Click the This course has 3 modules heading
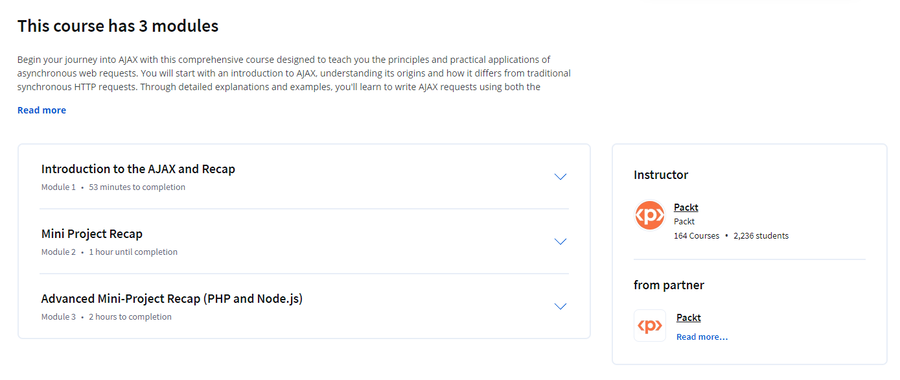Screen dimensions: 900x380 (x=118, y=26)
